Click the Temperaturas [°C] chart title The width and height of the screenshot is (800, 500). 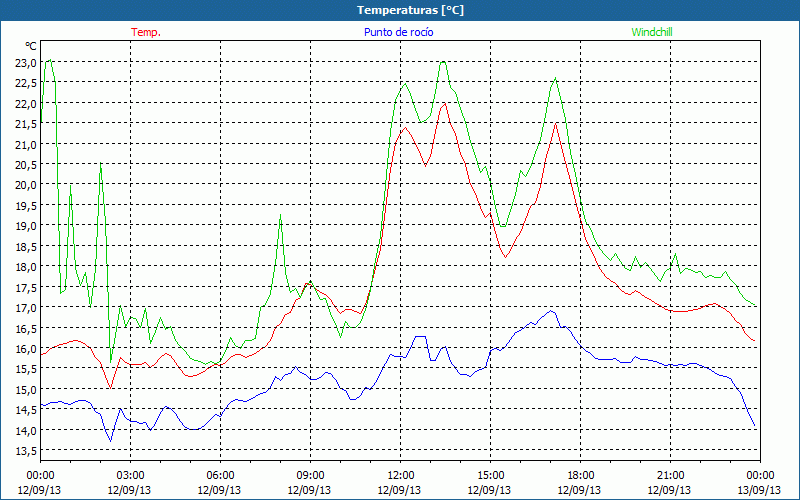click(x=410, y=10)
